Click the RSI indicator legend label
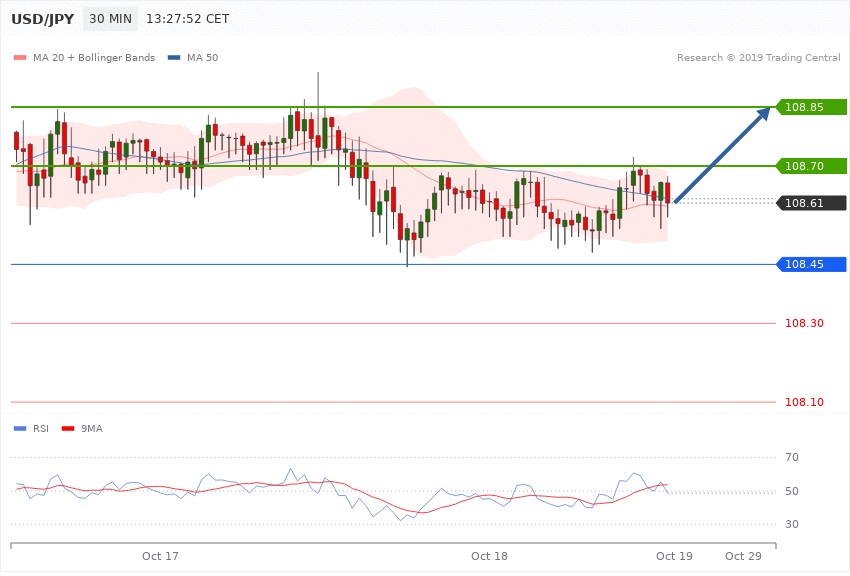The height and width of the screenshot is (576, 850). [x=42, y=428]
